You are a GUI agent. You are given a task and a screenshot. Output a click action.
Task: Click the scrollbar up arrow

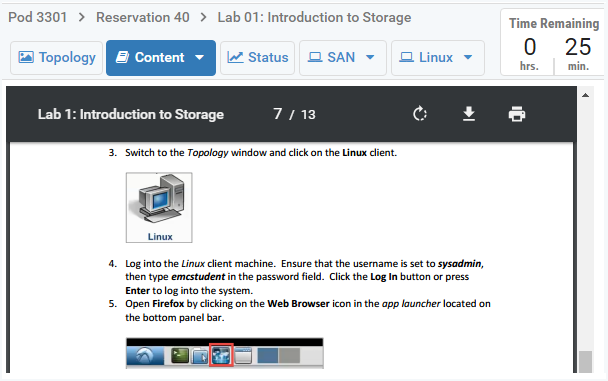point(586,95)
